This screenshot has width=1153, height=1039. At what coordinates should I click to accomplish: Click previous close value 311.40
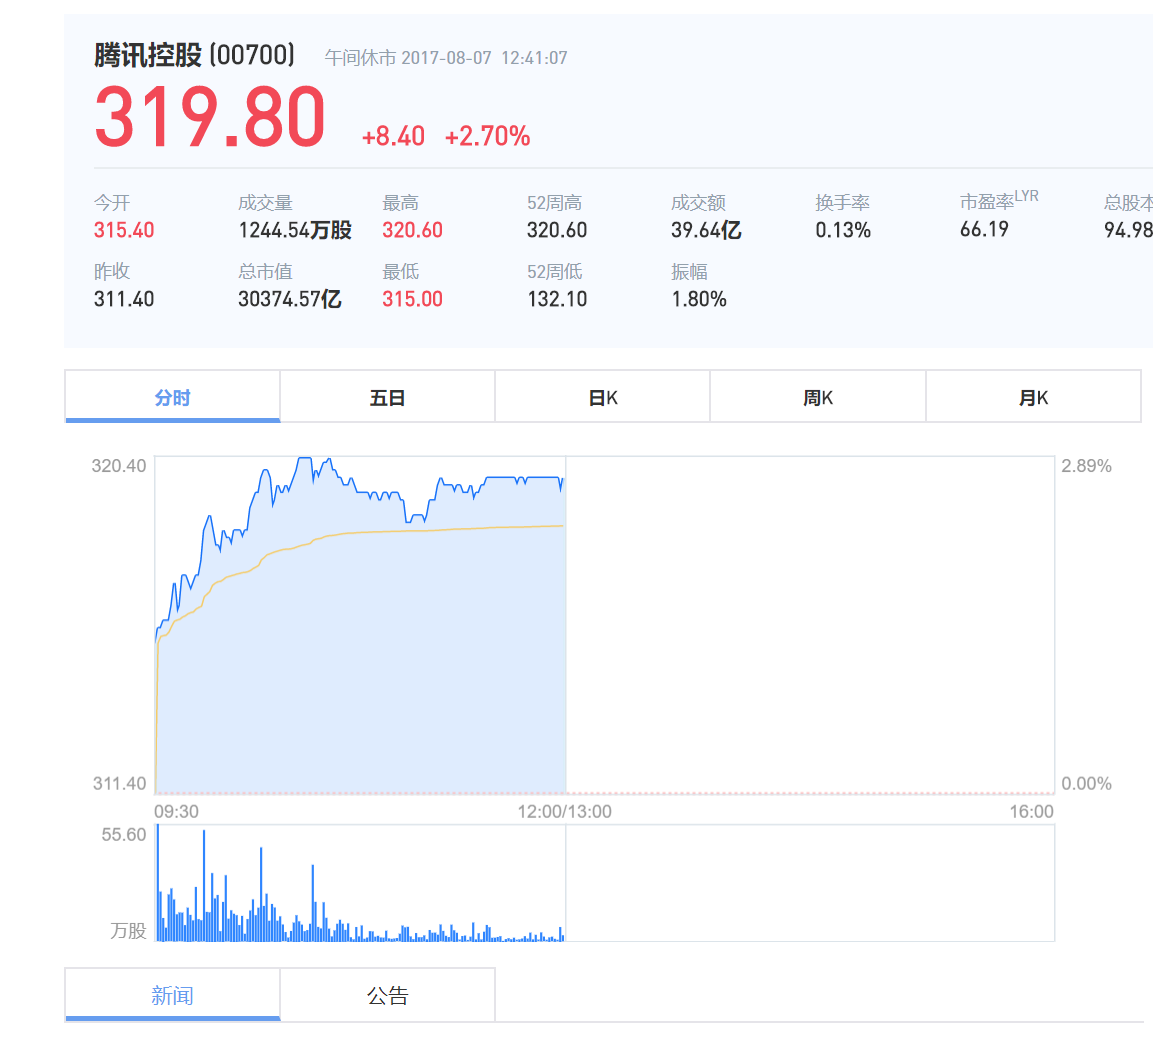click(124, 299)
